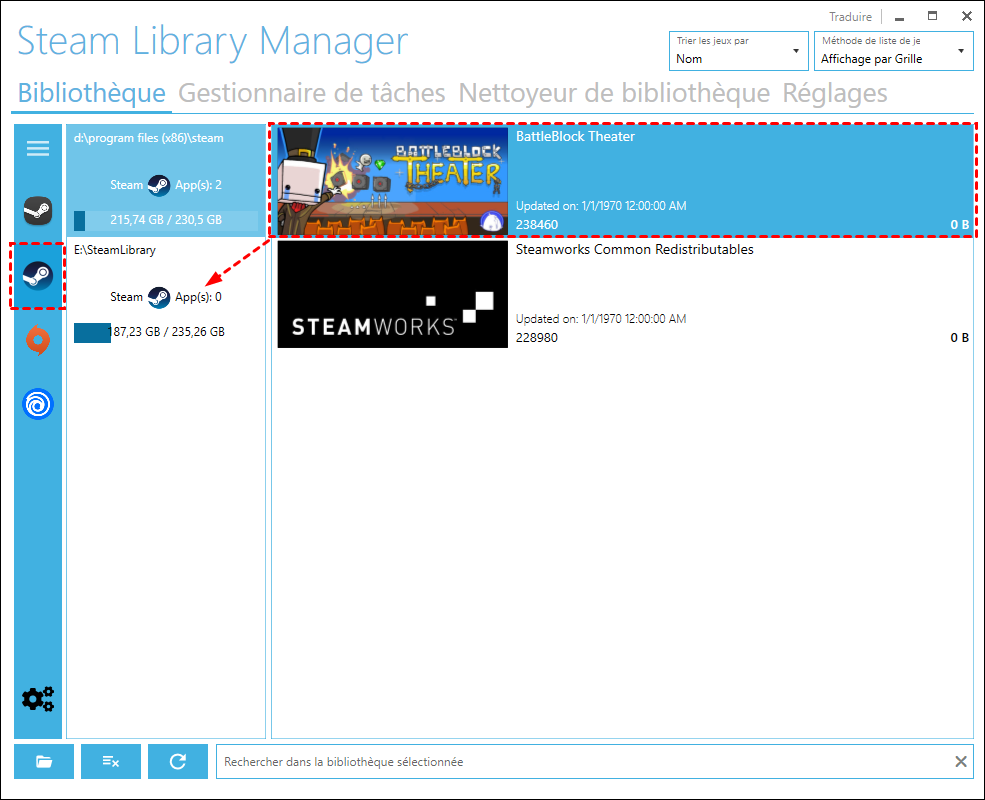Click the Steamworks thumbnail image

(x=393, y=294)
